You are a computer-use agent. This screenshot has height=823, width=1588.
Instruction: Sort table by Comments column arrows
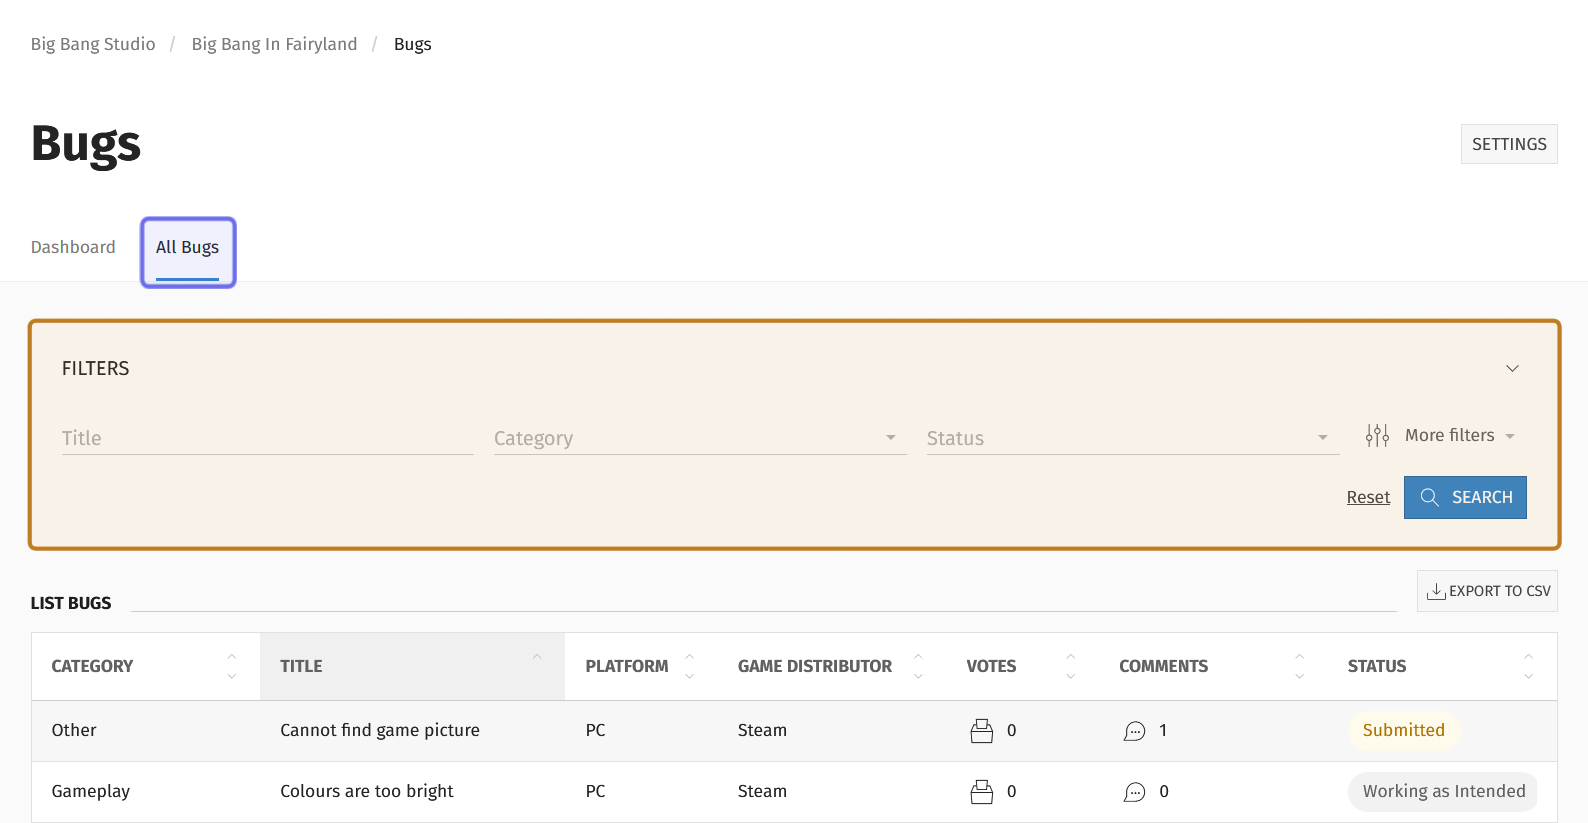click(1299, 666)
